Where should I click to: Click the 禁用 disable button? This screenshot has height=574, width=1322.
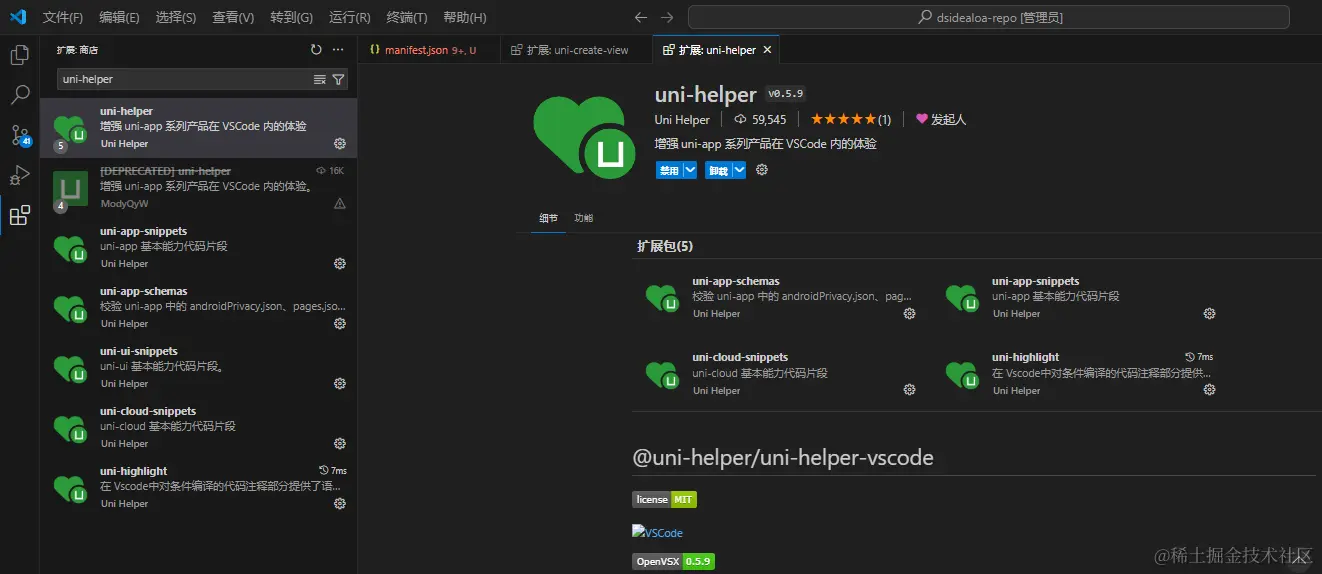click(669, 170)
